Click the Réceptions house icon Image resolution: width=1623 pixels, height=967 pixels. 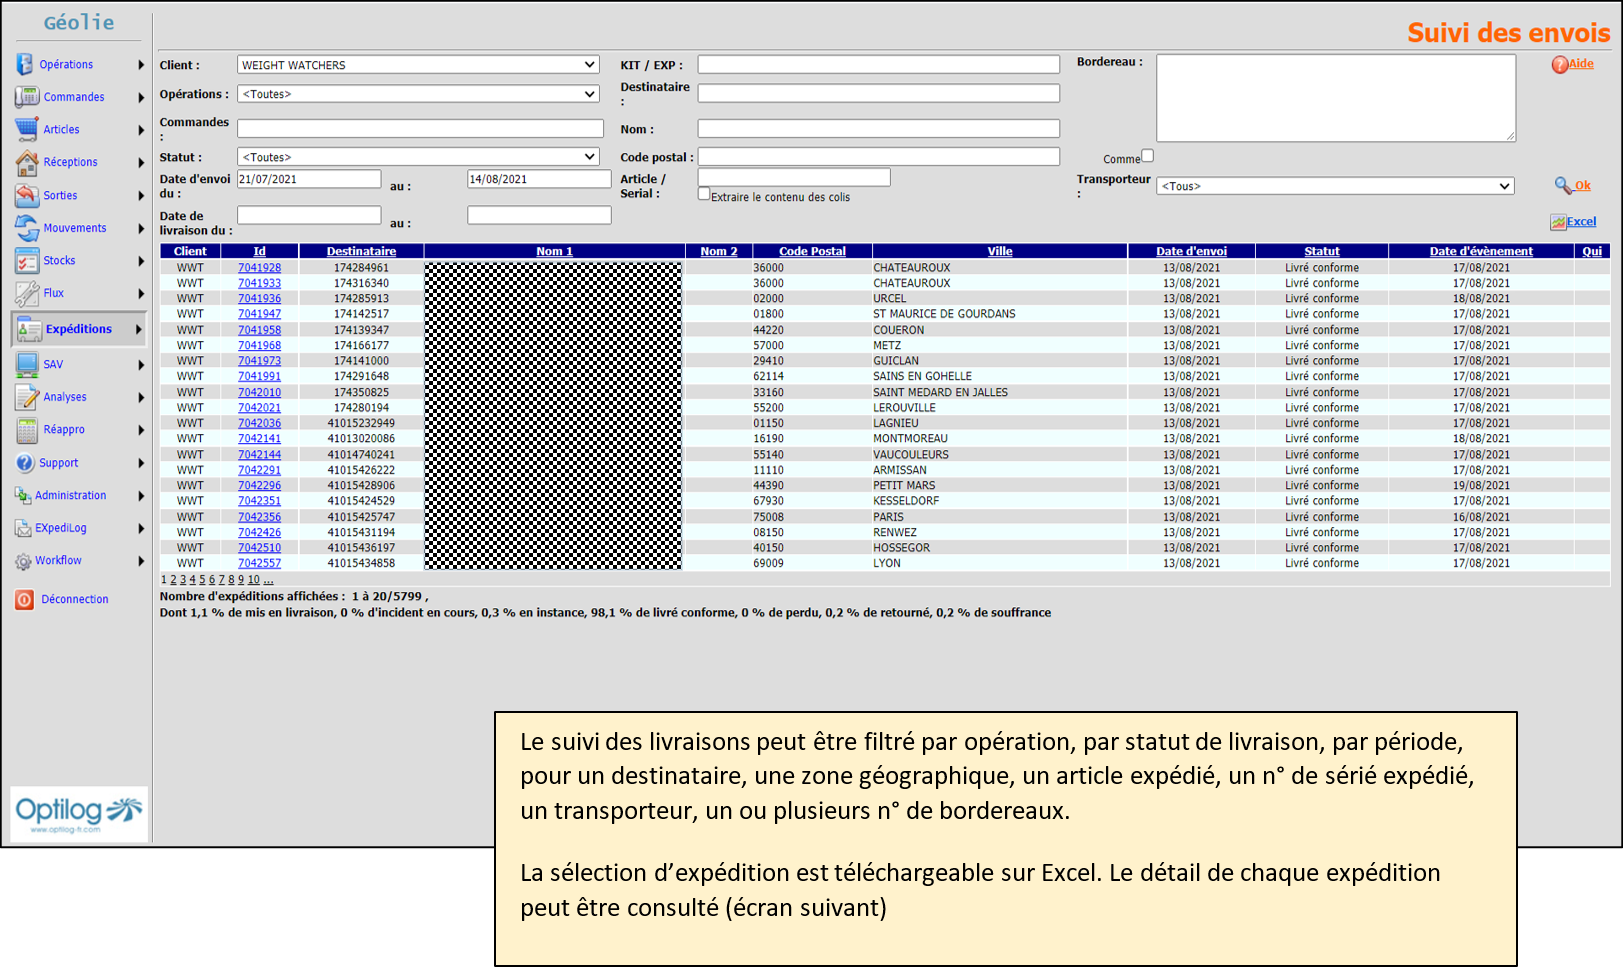point(27,162)
